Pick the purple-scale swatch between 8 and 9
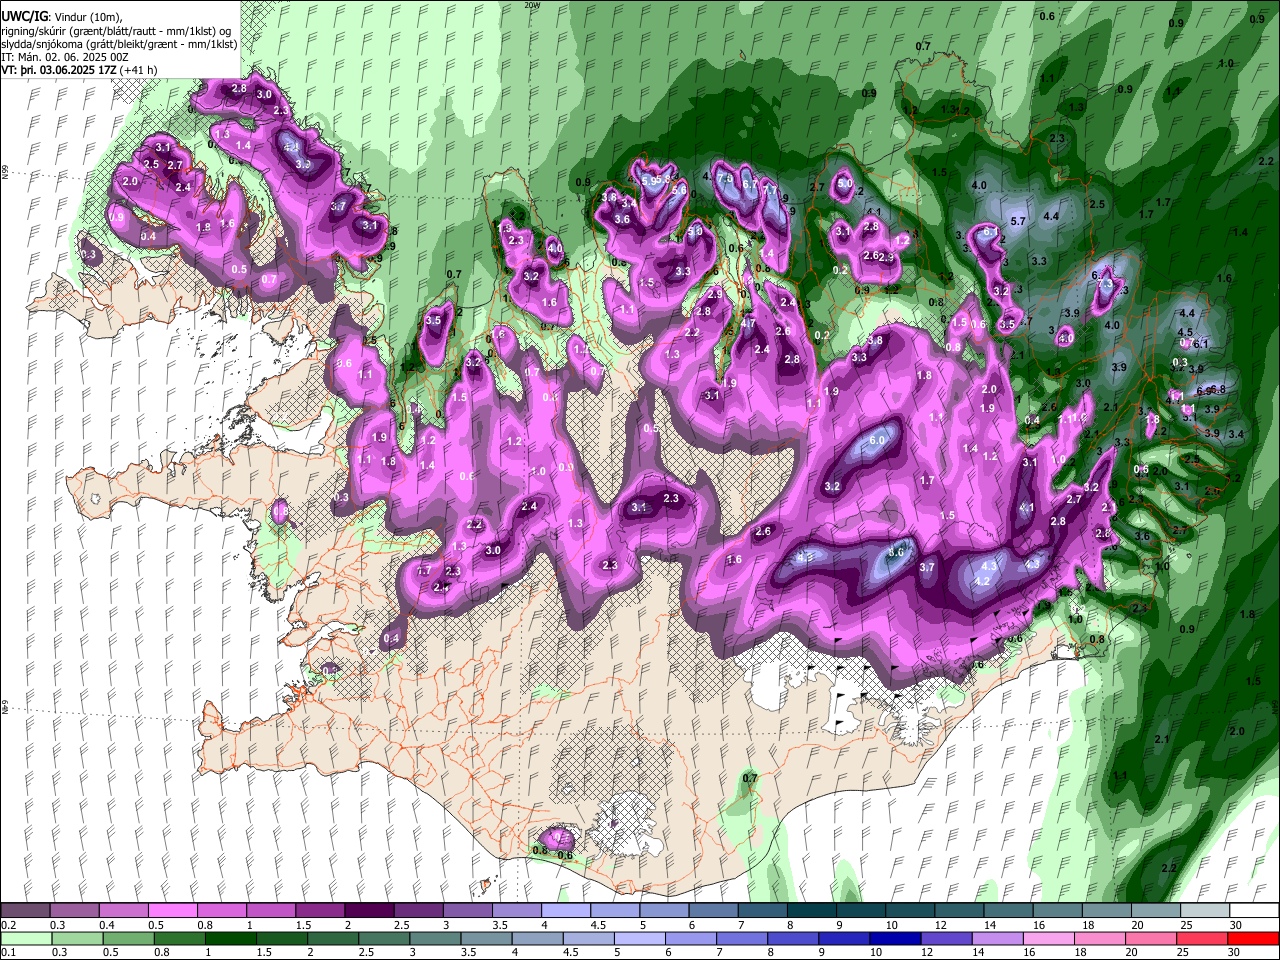The width and height of the screenshot is (1280, 960). 811,910
